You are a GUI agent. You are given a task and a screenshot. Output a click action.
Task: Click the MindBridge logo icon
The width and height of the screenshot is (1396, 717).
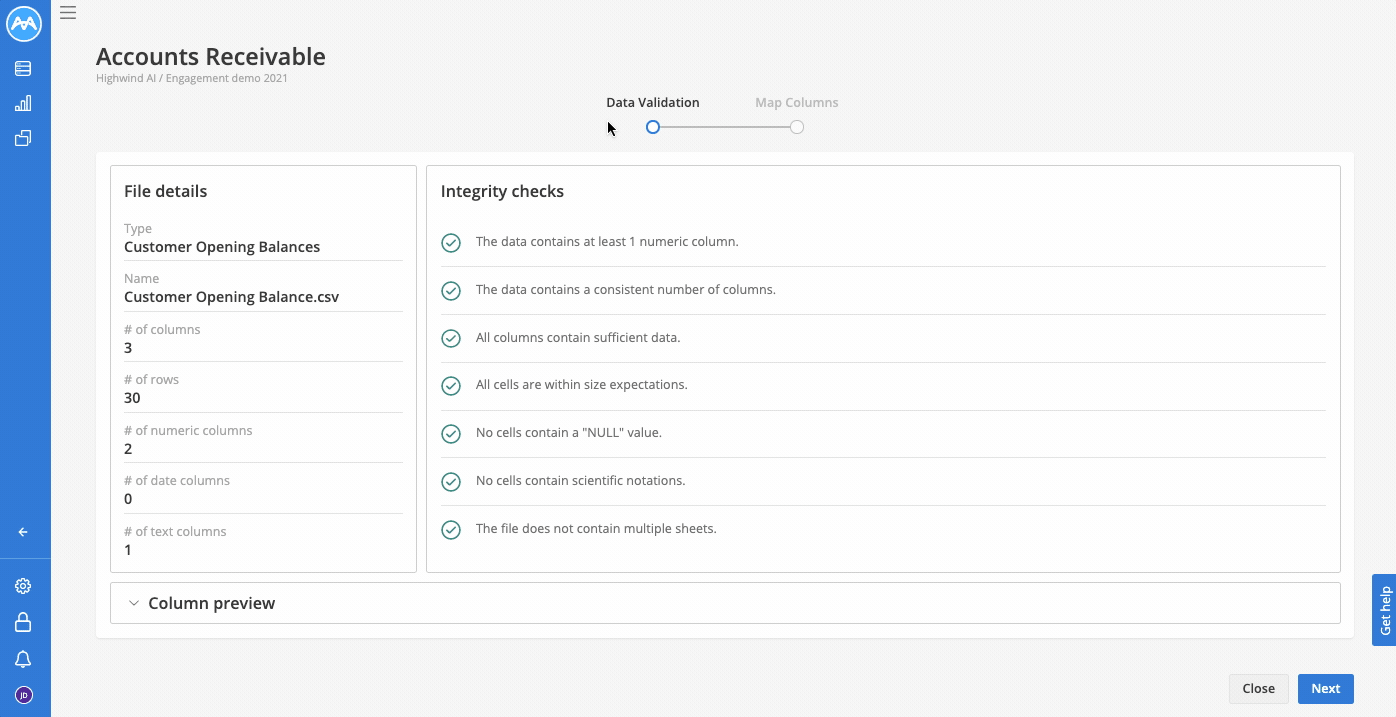(x=24, y=24)
